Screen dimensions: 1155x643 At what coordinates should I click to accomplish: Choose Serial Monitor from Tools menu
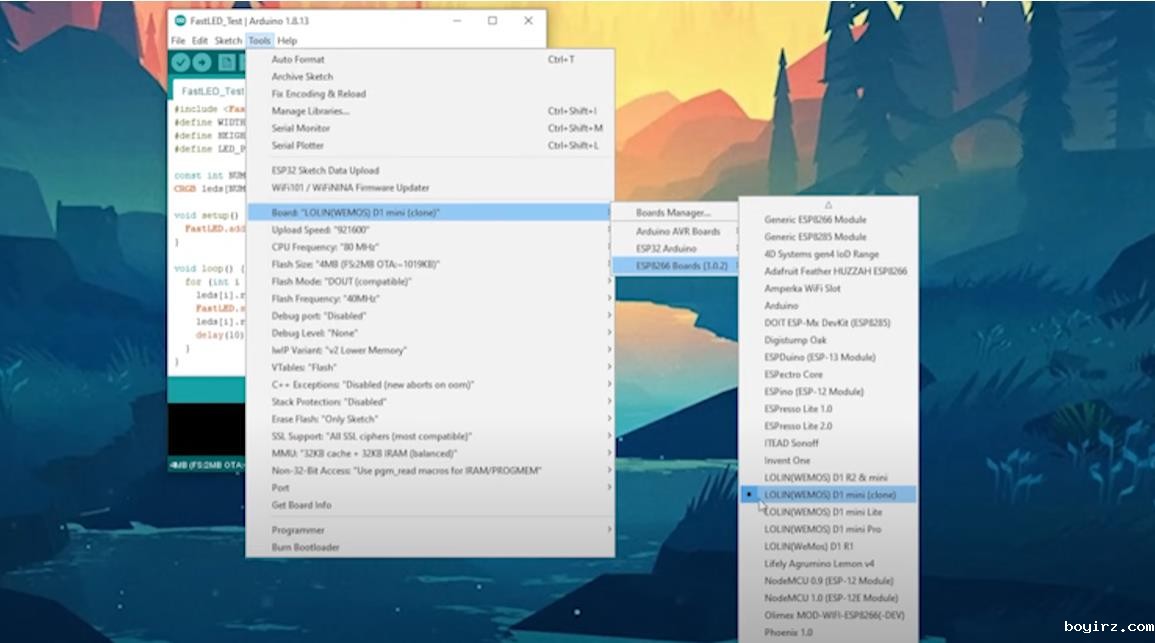[x=301, y=128]
